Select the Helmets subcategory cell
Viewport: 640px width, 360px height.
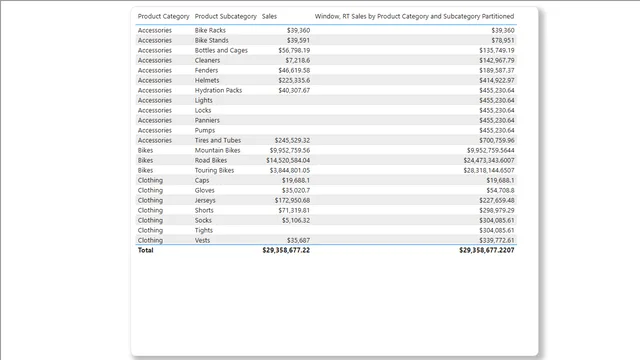click(x=207, y=80)
